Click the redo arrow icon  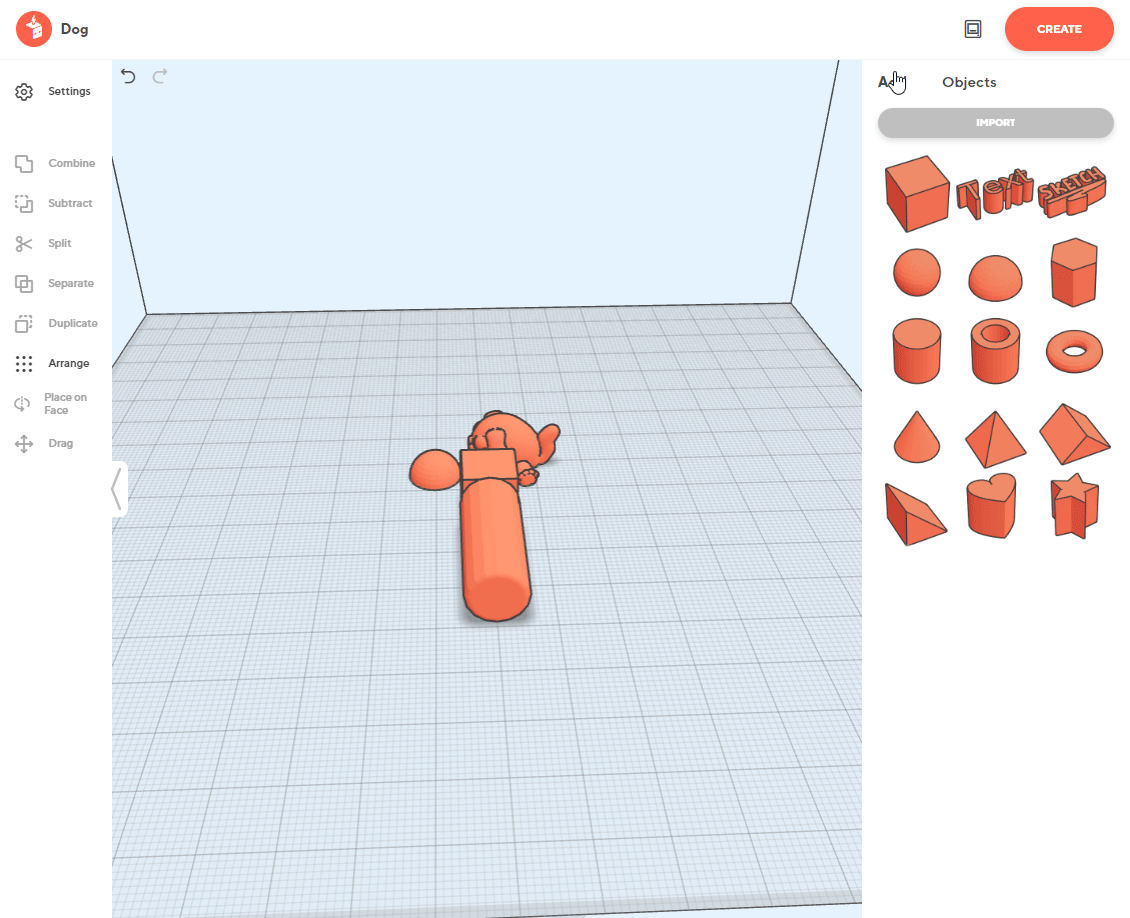[x=160, y=76]
